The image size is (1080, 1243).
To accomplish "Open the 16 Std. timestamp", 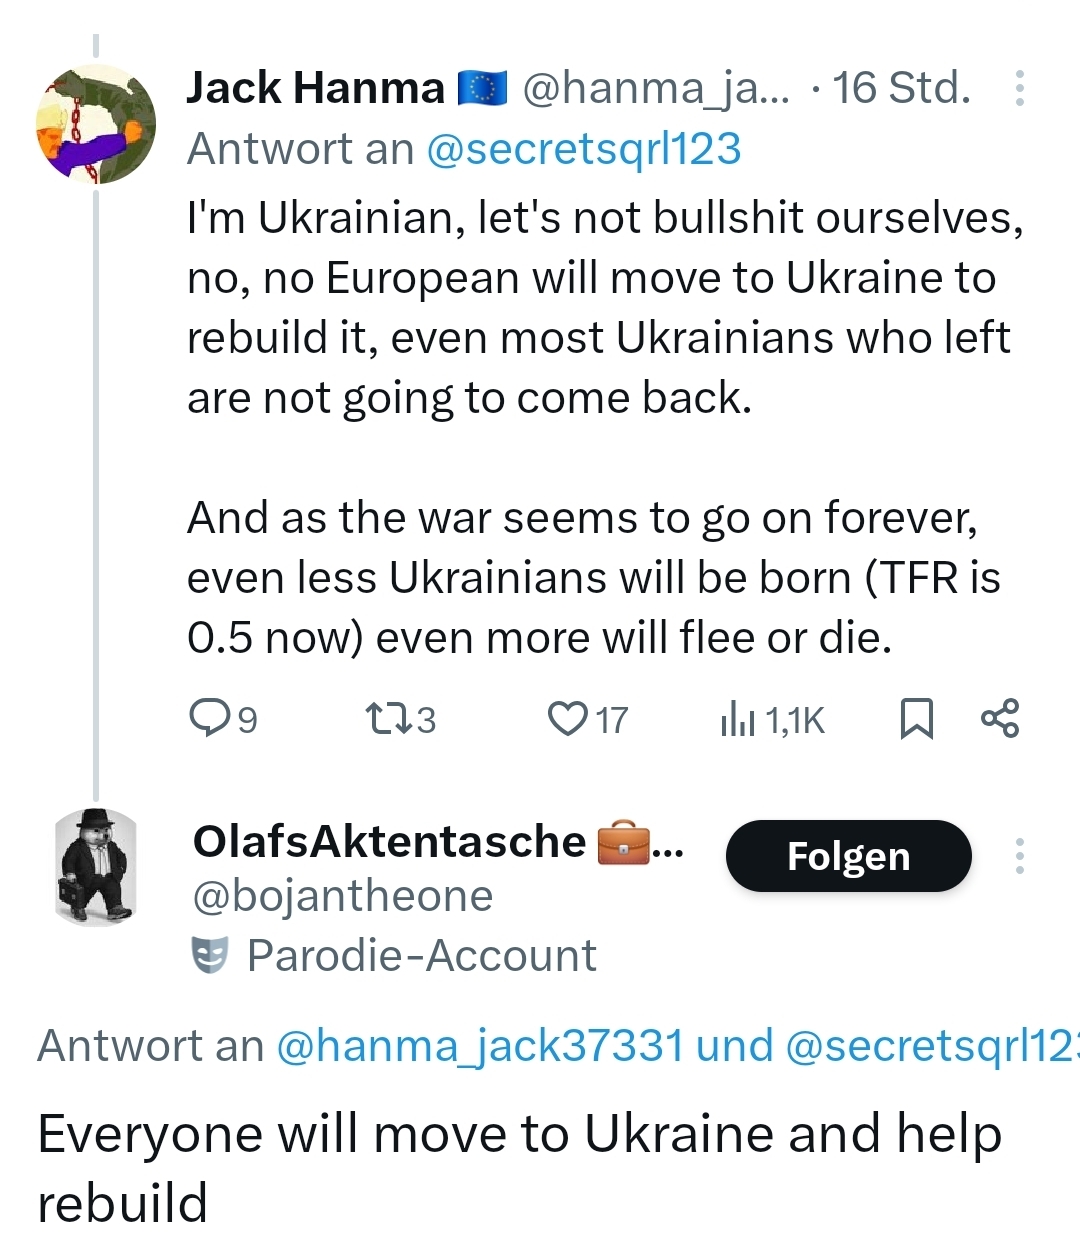I will coord(901,88).
